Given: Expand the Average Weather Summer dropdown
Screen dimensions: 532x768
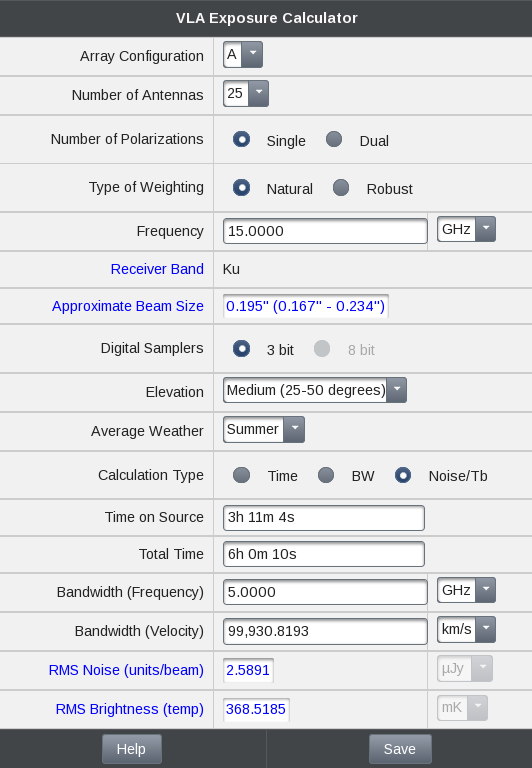Looking at the screenshot, I should 264,430.
